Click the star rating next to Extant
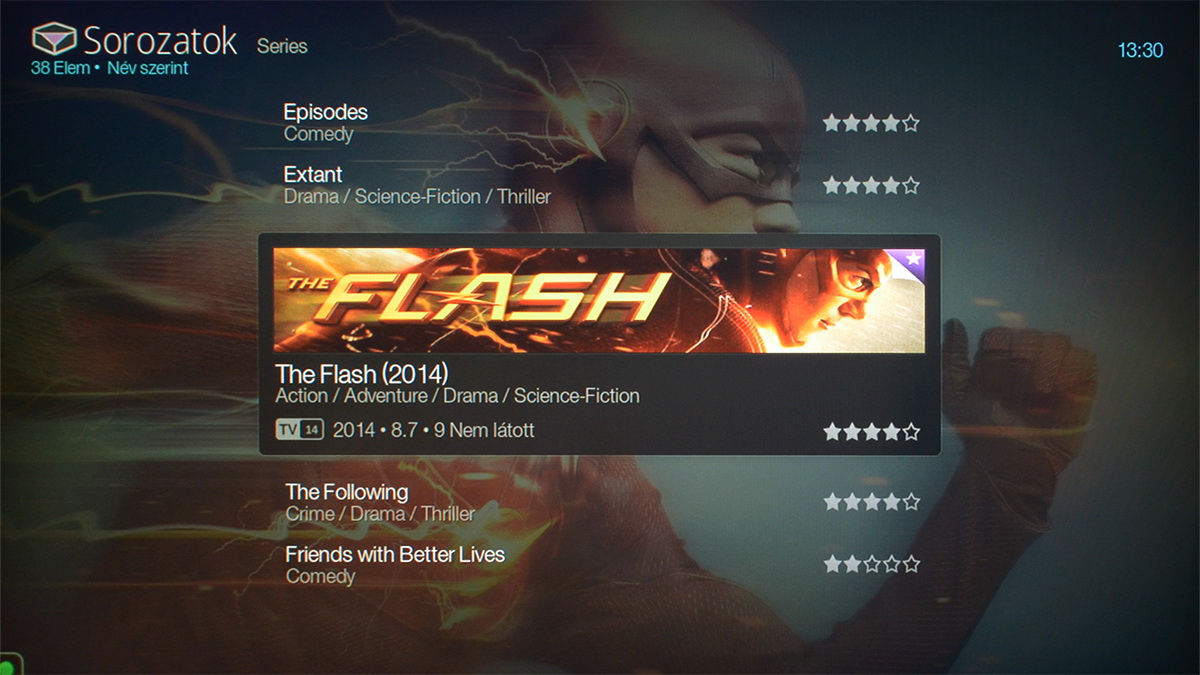The image size is (1200, 675). pos(871,185)
